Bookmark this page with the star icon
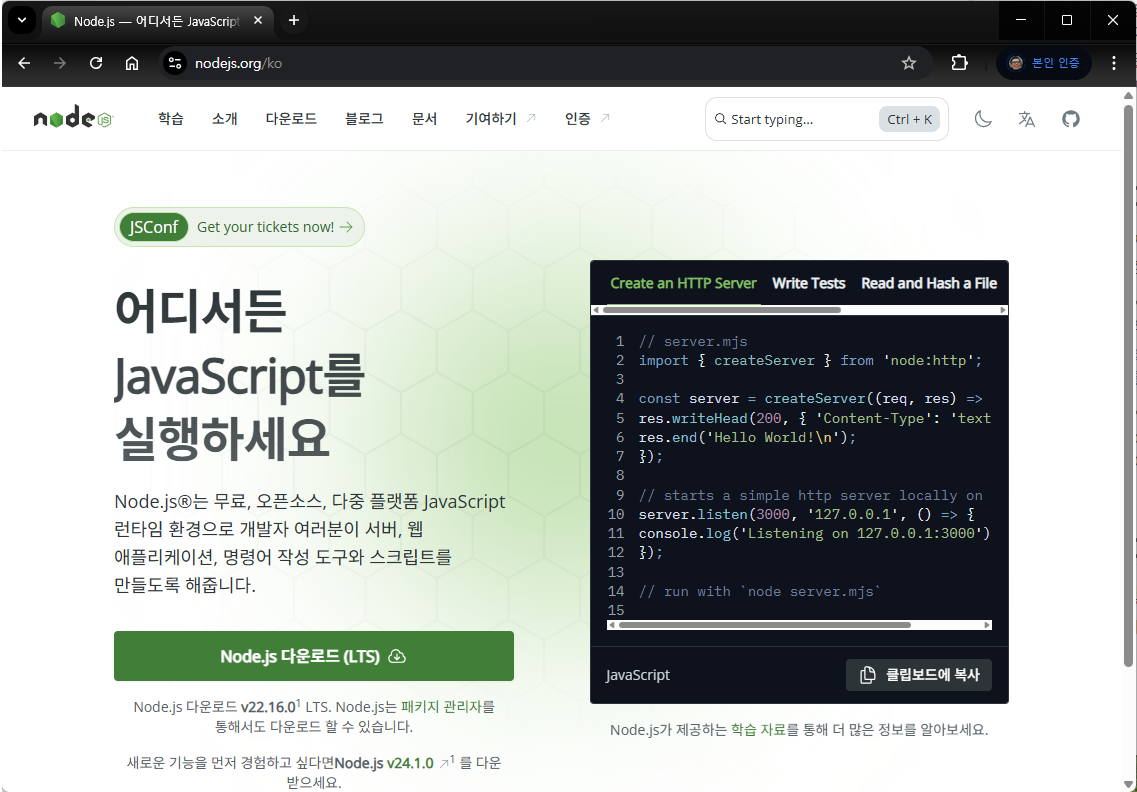1137x792 pixels. pyautogui.click(x=909, y=63)
